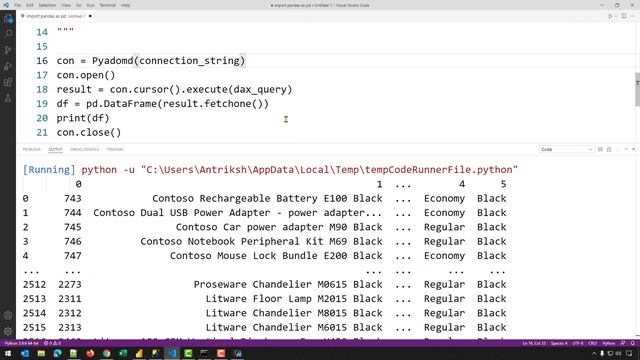Open the Selection menu
The height and width of the screenshot is (360, 640).
47,5
